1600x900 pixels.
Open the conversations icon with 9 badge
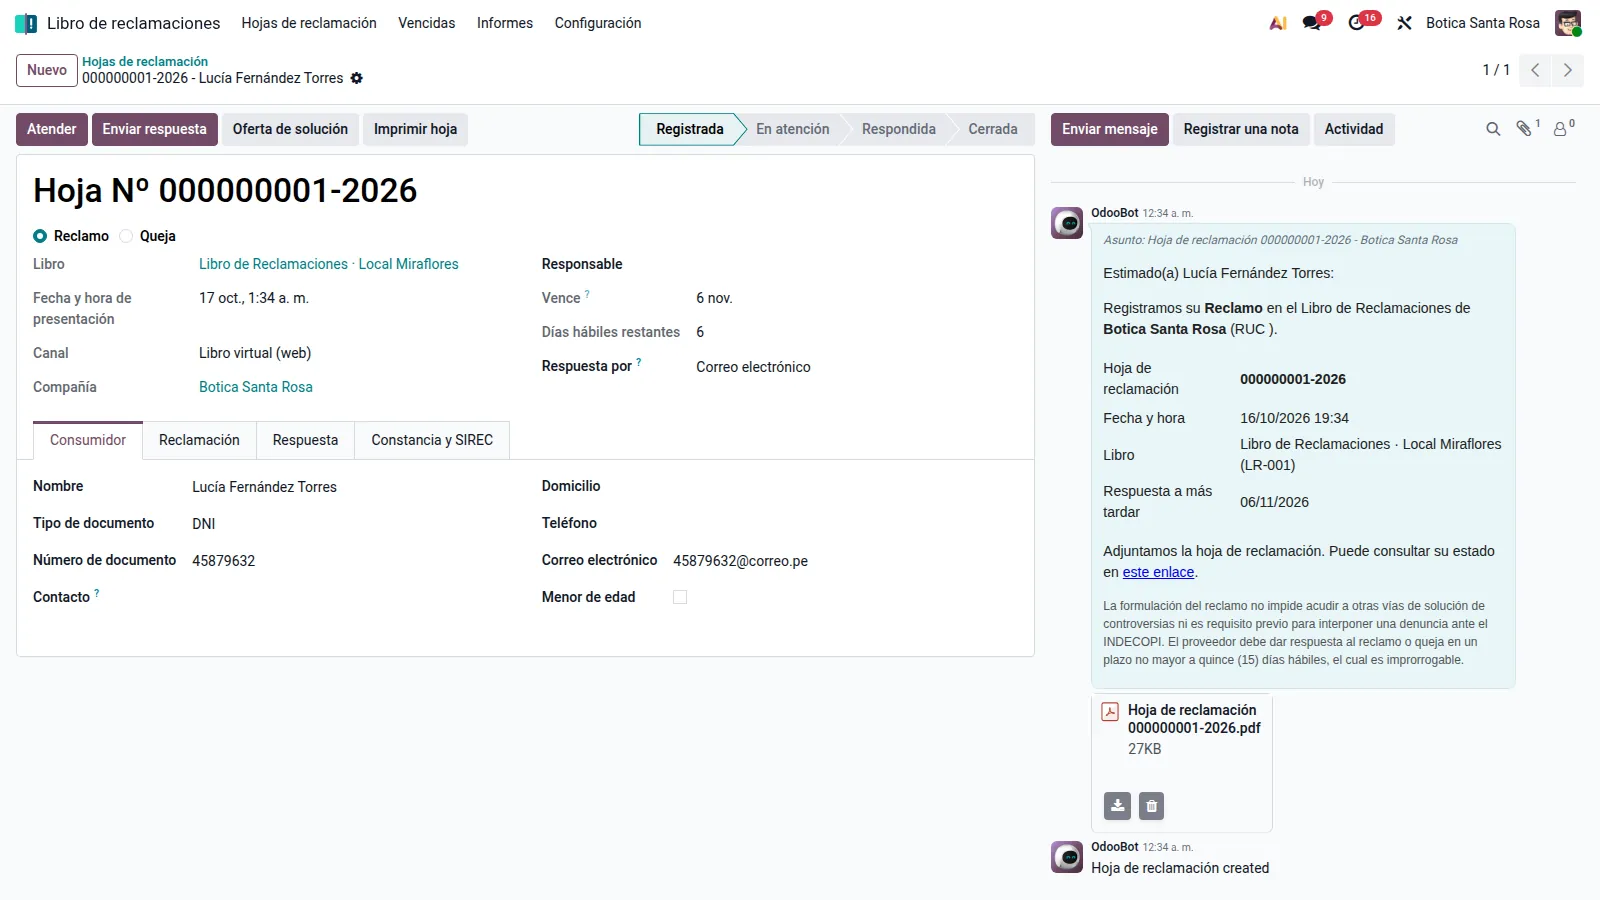point(1313,23)
